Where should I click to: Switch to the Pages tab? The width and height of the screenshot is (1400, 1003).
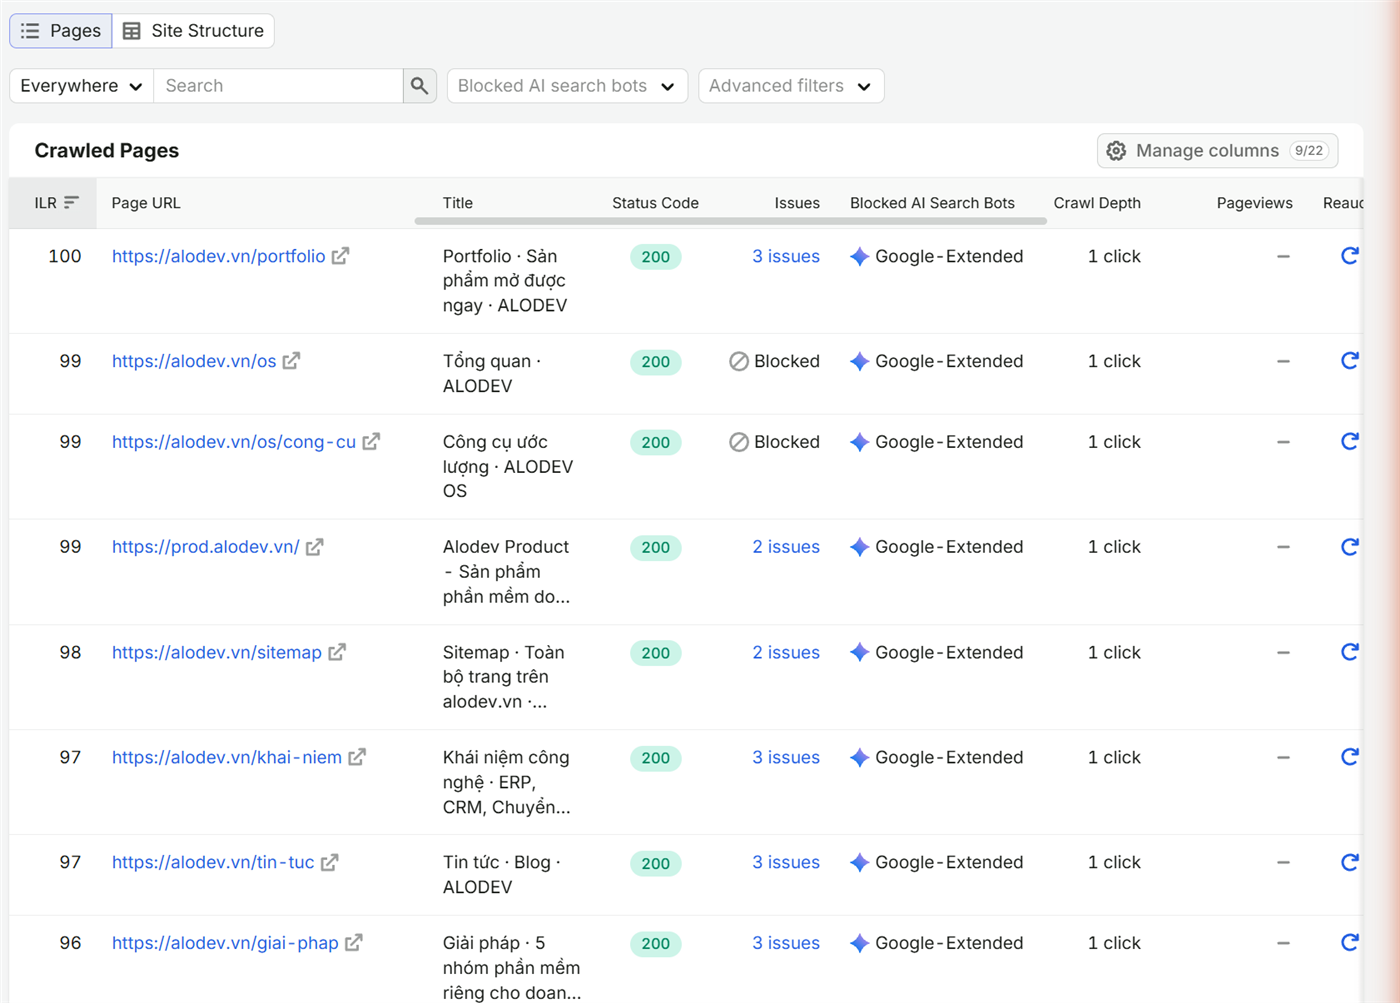point(61,31)
